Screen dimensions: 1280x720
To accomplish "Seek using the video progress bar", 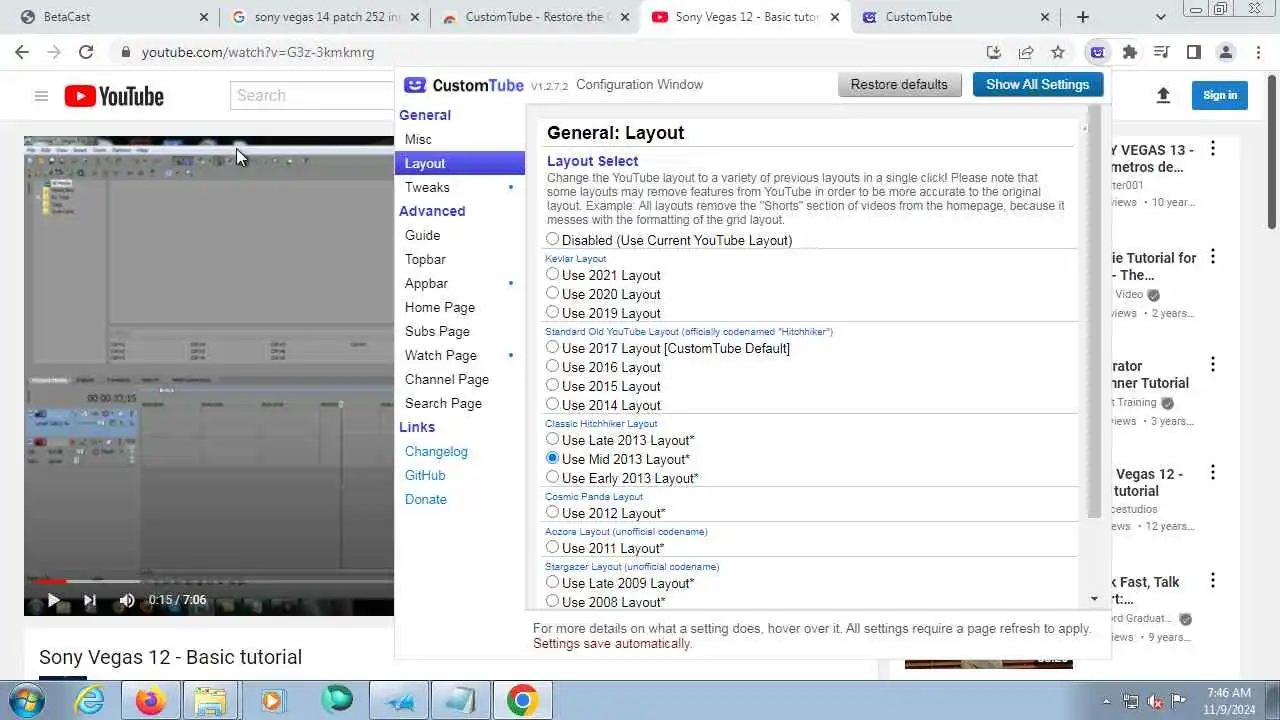I will (x=209, y=580).
